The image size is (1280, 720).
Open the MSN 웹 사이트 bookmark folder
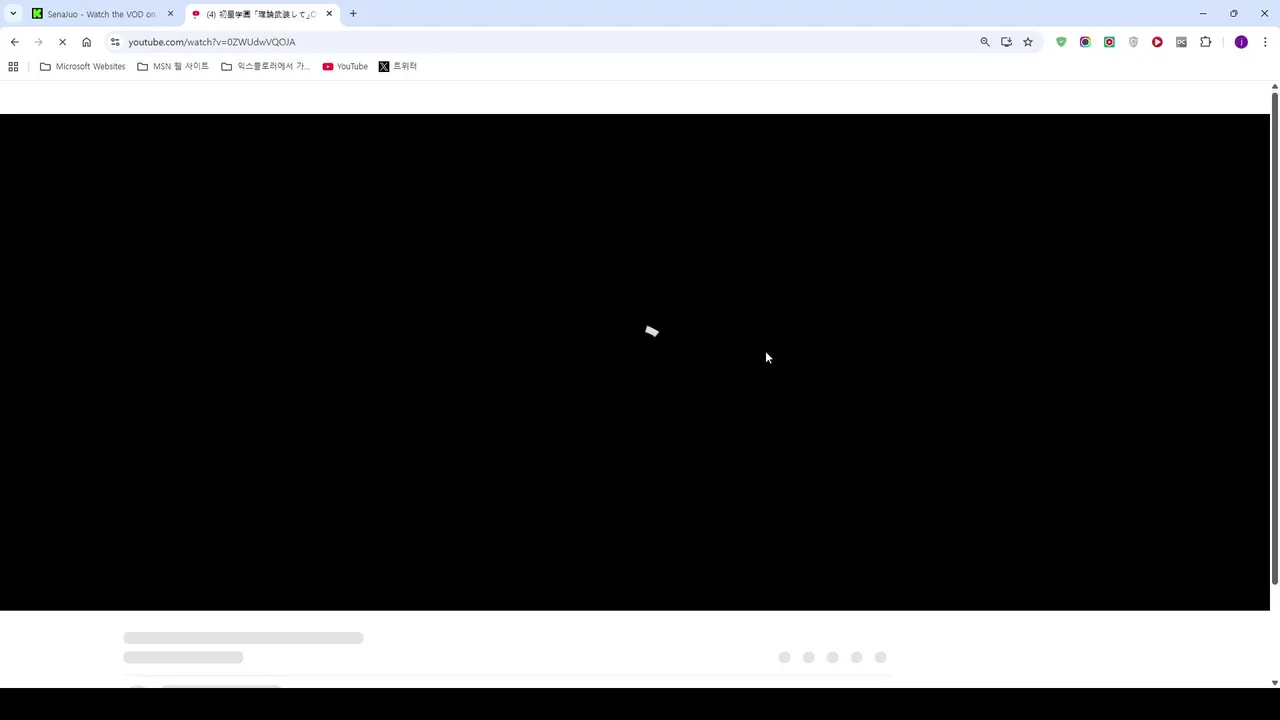pos(173,66)
